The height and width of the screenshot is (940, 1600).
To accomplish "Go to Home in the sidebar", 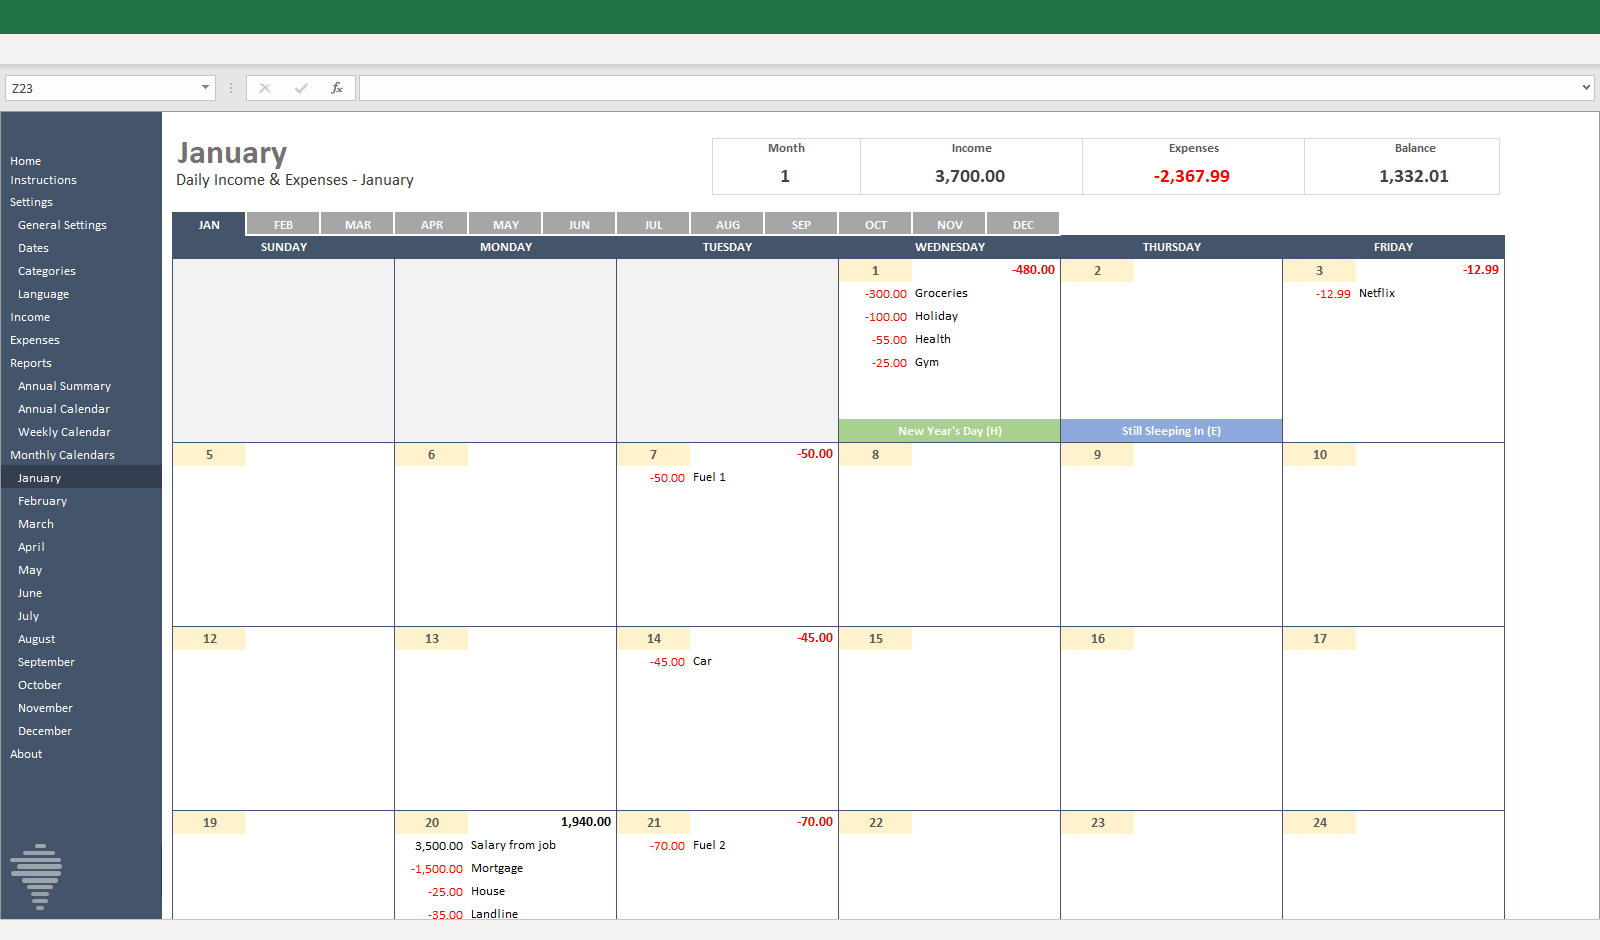I will [26, 161].
